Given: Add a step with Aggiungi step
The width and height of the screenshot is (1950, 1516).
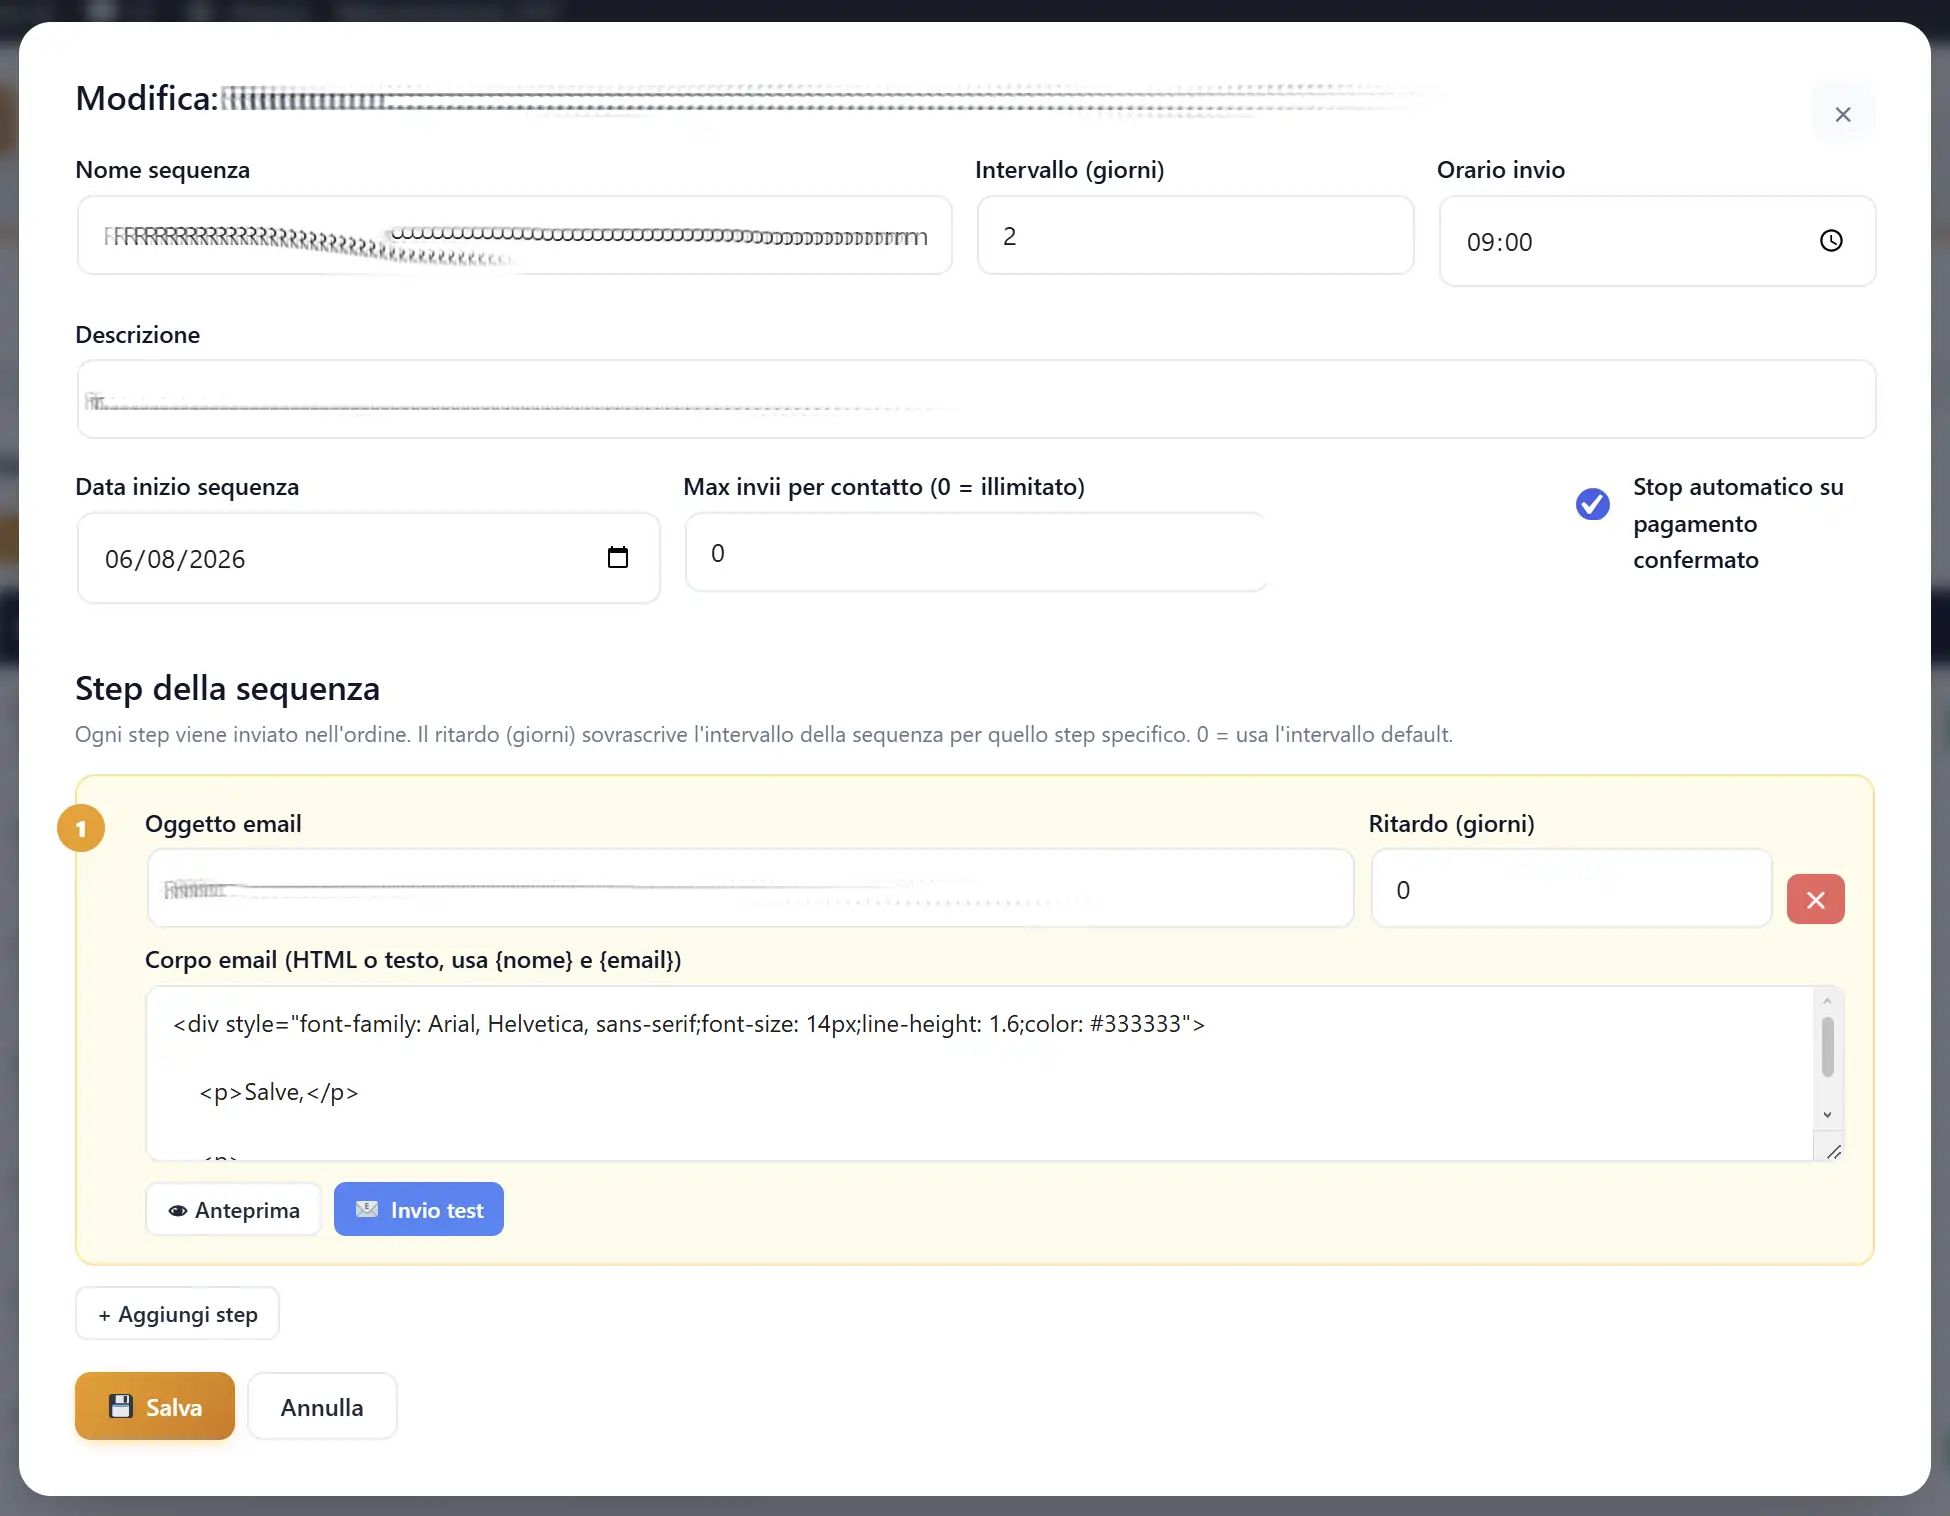Looking at the screenshot, I should [x=177, y=1314].
